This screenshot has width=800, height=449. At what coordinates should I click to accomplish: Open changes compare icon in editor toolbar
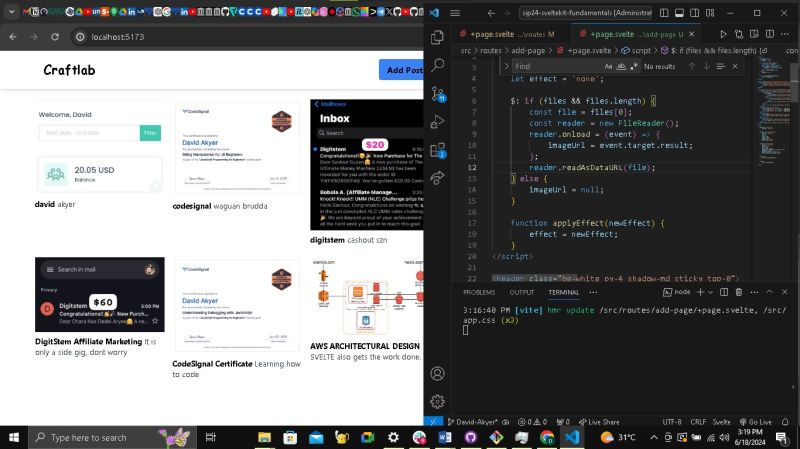click(739, 34)
